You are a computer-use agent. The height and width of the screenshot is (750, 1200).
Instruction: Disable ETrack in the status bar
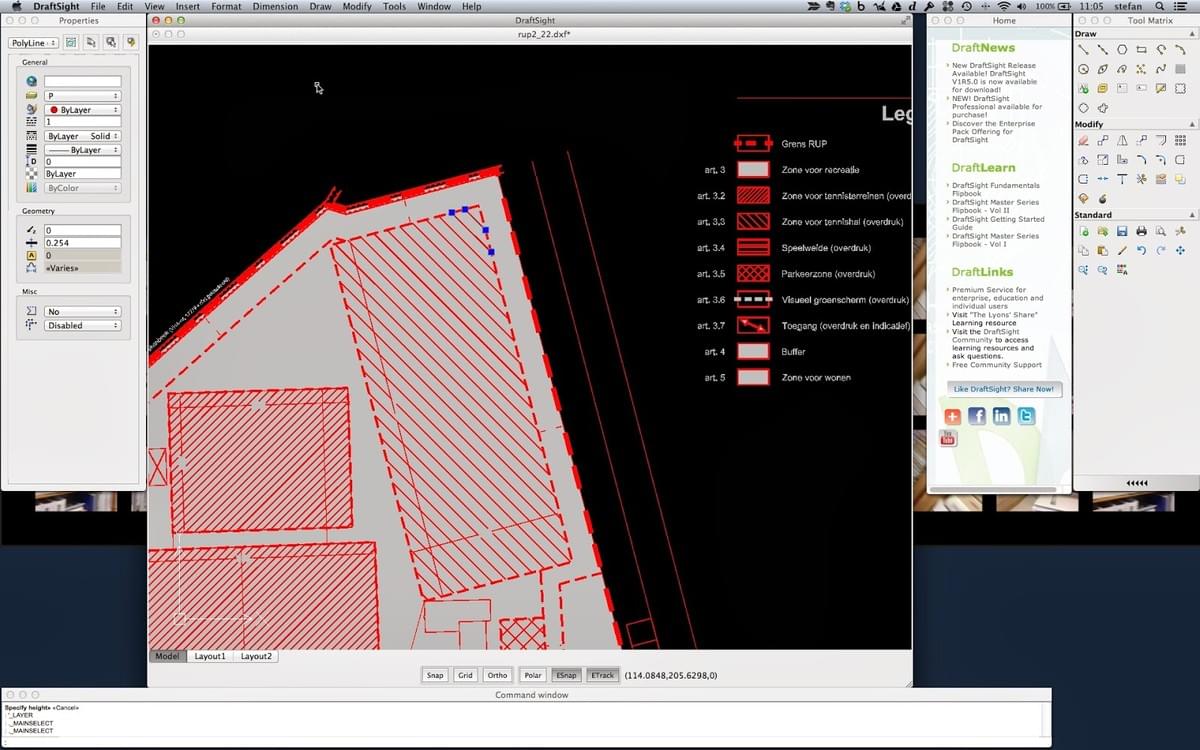(x=603, y=675)
